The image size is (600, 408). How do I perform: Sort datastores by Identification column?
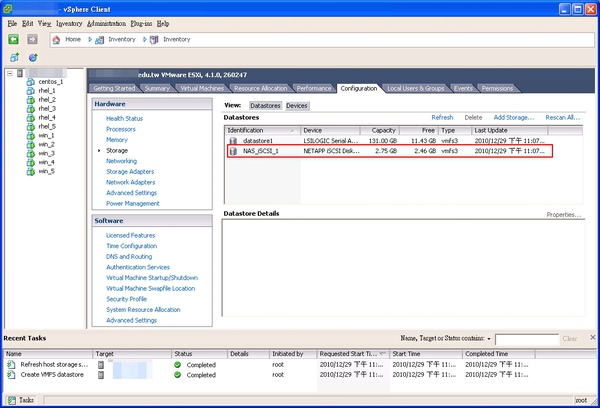point(262,131)
